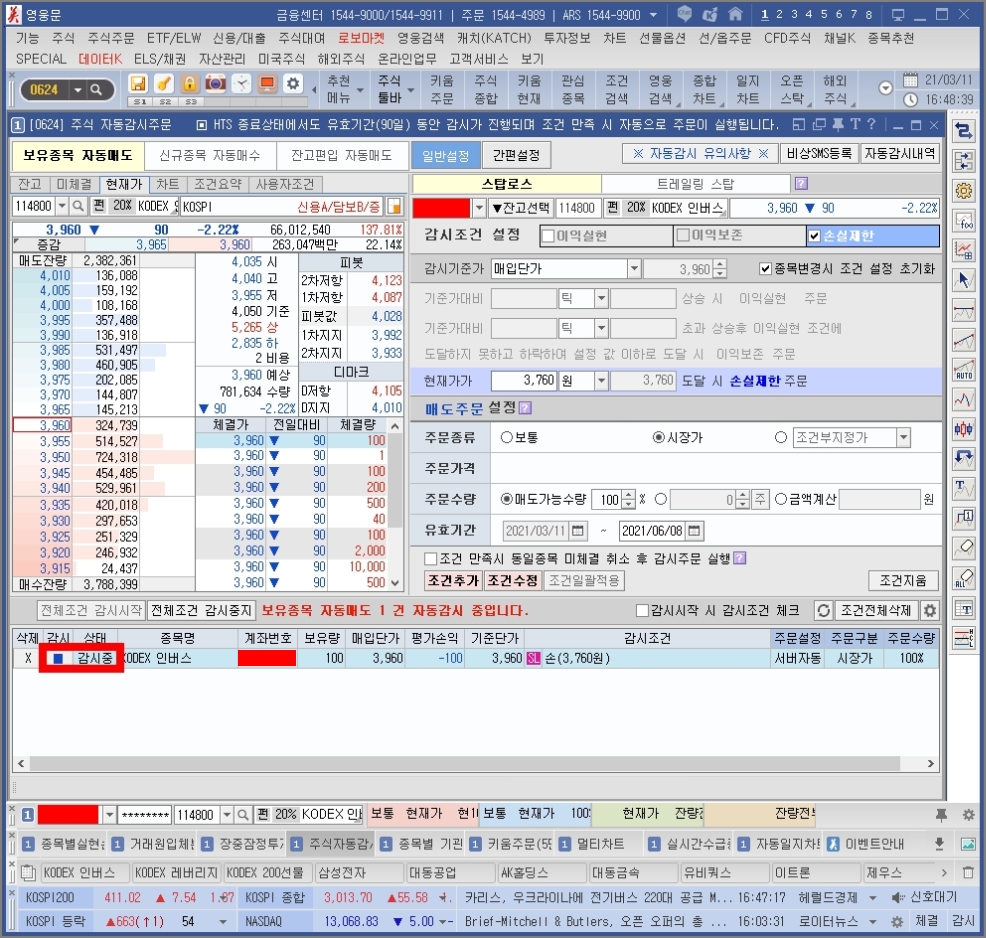Viewport: 986px width, 938px height.
Task: Expand the 주식 툴바 dropdown arrow
Action: (x=411, y=91)
